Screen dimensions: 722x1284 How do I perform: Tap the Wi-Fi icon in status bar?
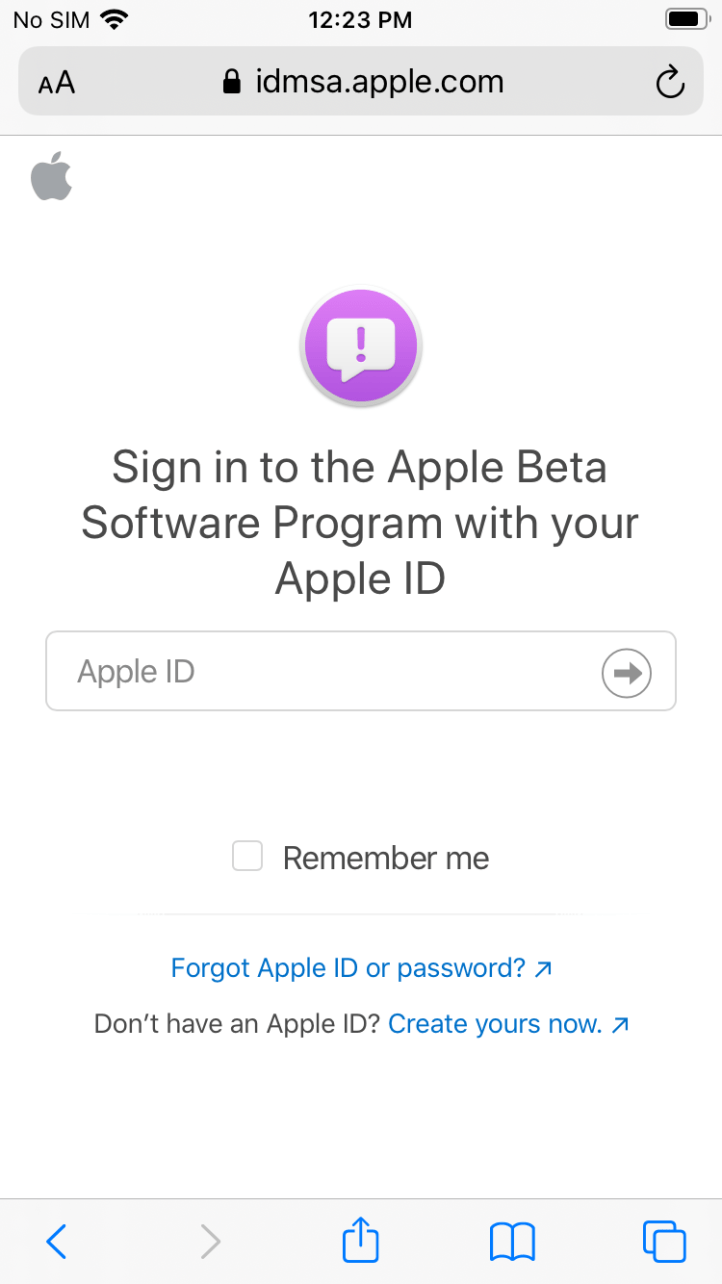112,18
